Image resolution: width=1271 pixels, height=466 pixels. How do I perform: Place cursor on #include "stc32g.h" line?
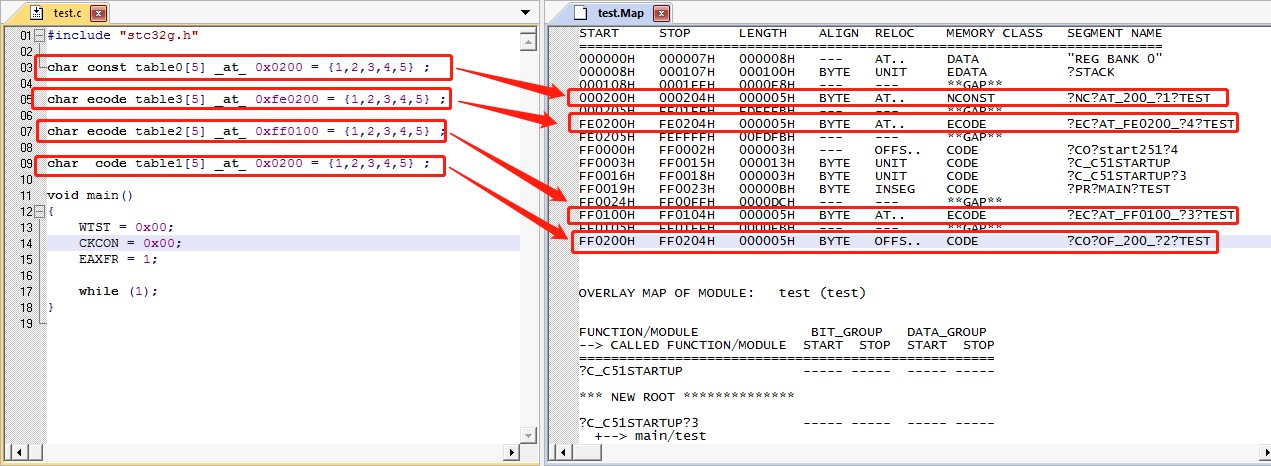tap(122, 35)
